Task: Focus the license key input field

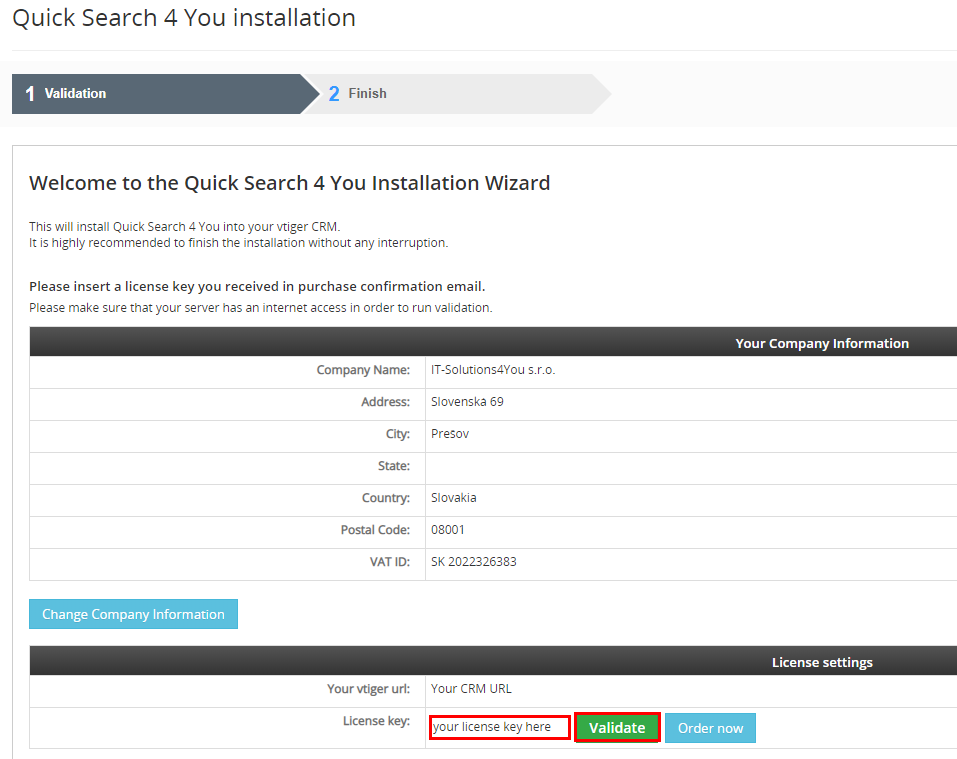Action: 500,727
